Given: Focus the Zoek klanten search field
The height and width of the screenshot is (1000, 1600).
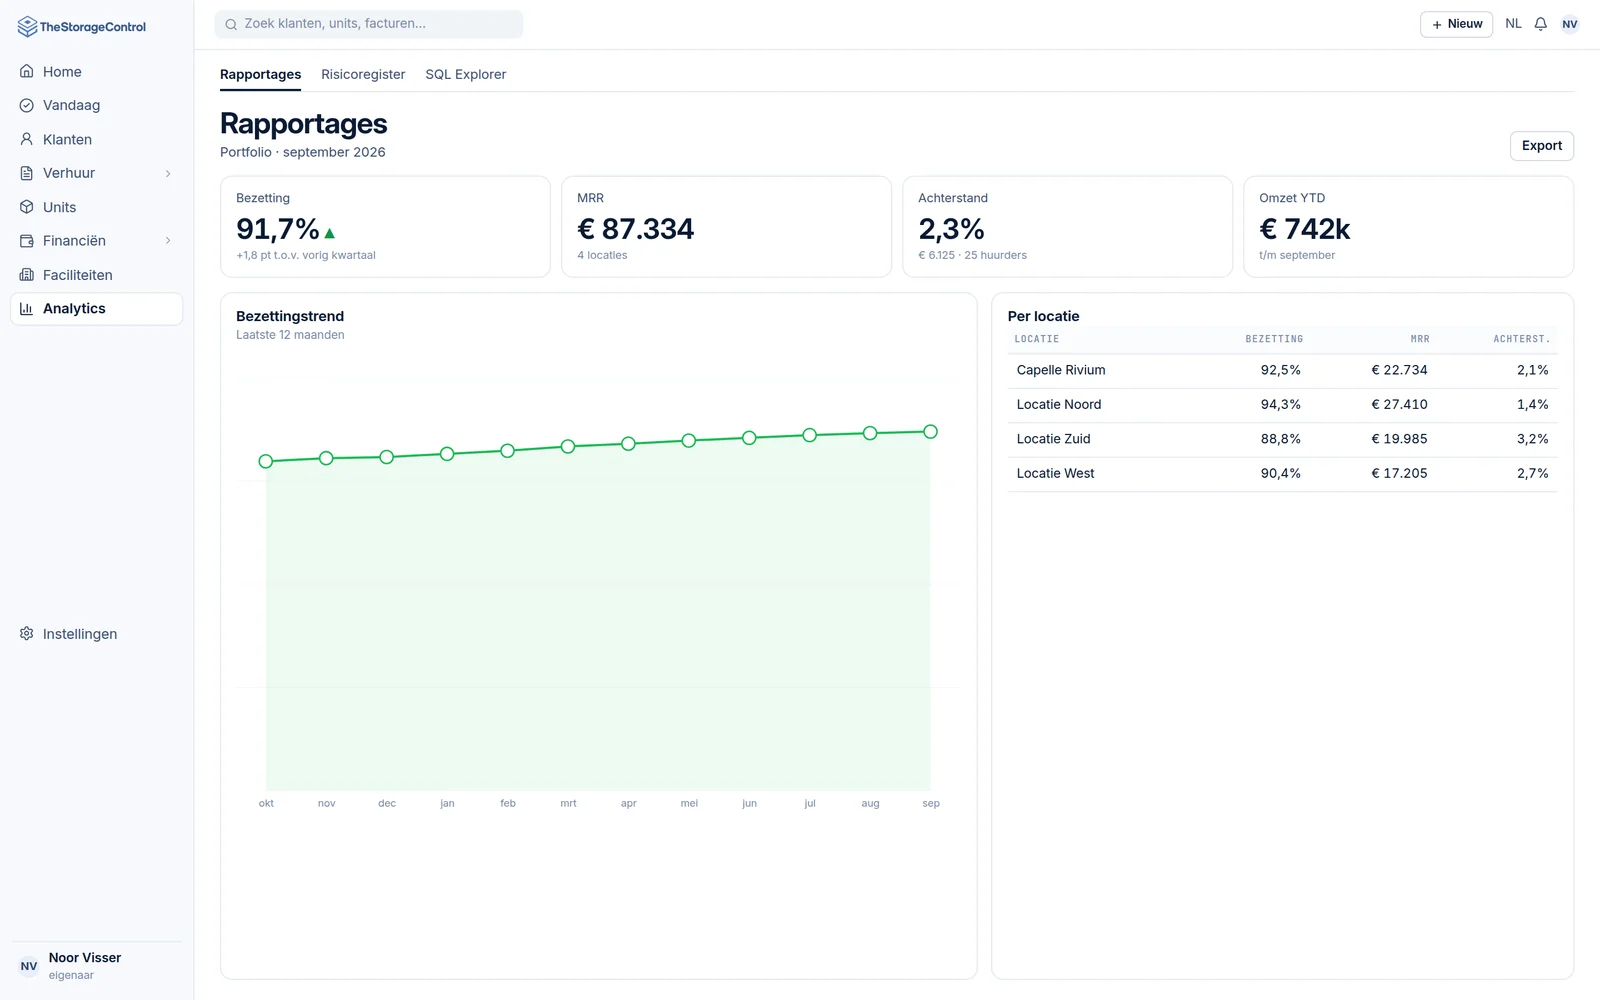Looking at the screenshot, I should click(x=369, y=24).
